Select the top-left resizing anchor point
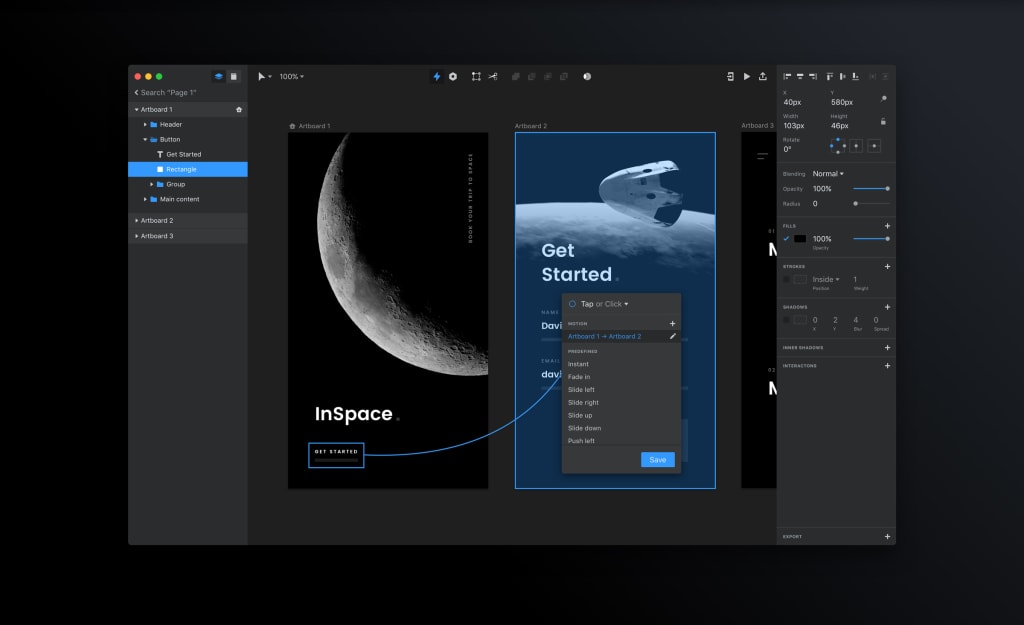This screenshot has width=1024, height=625. (834, 142)
